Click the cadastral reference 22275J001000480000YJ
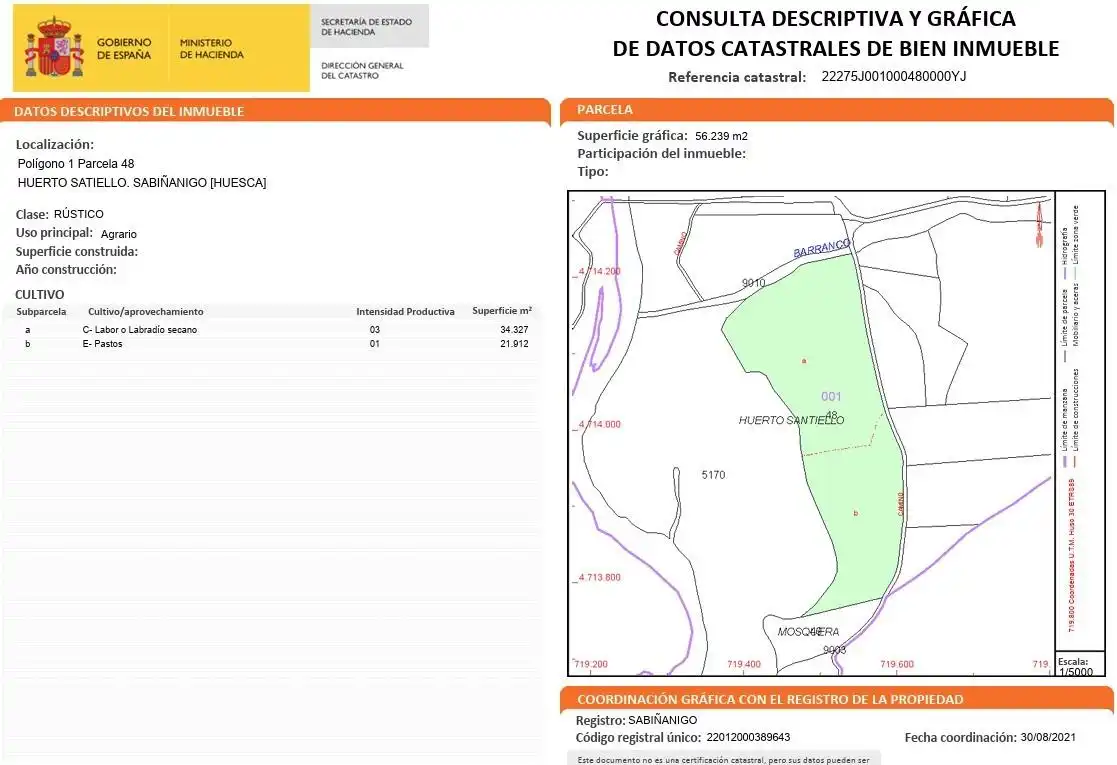Screen dimensions: 1117x765 coord(893,76)
